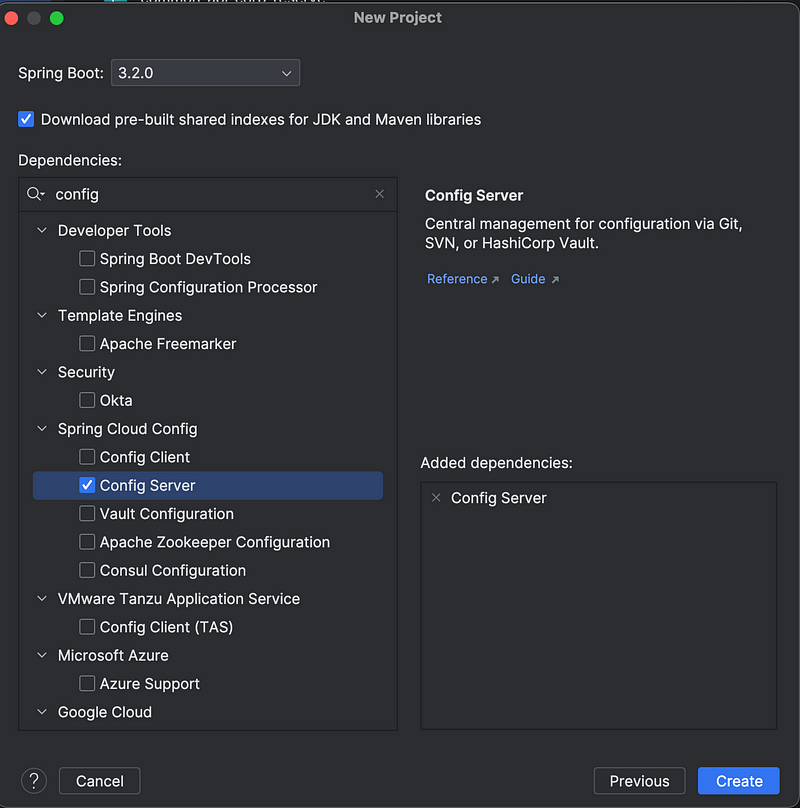Clear the dependency search text with X icon
Screen dimensions: 800x808
point(379,194)
